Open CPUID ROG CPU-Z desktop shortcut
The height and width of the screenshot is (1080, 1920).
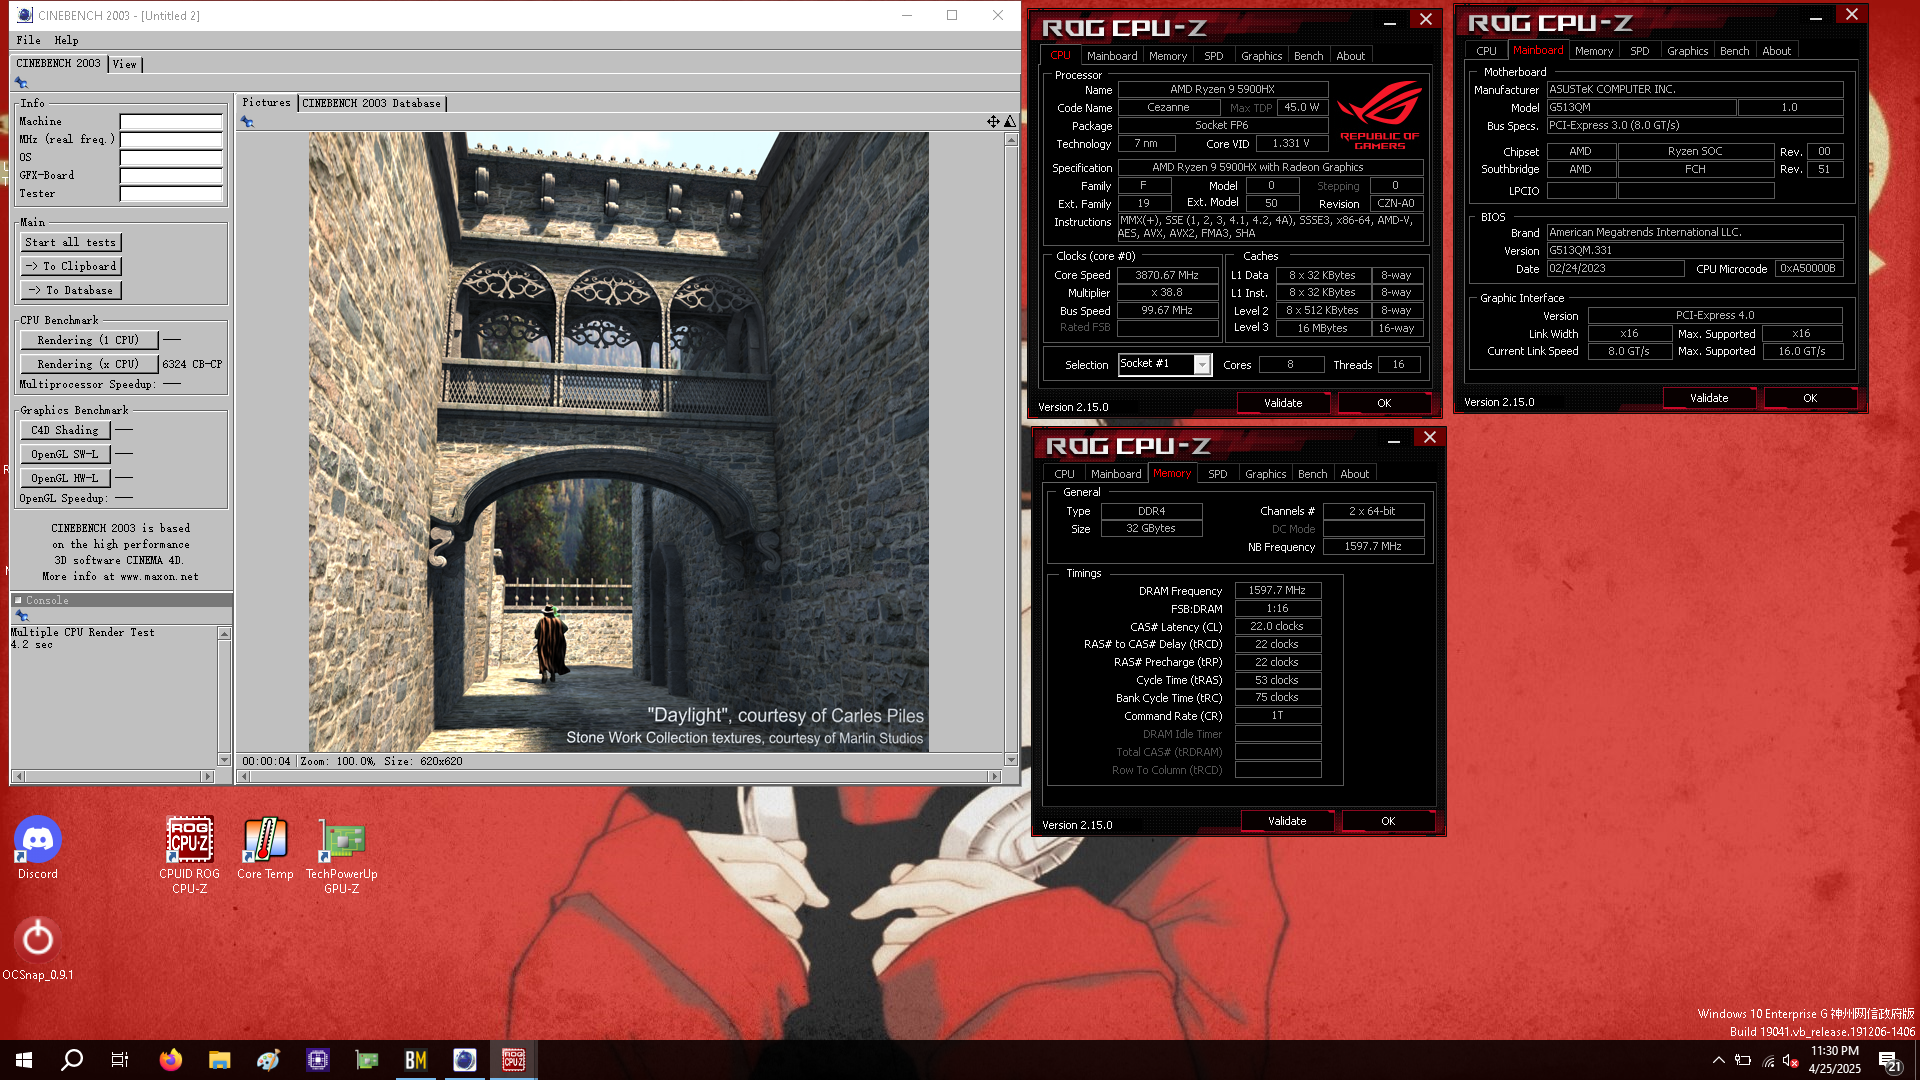pos(190,856)
